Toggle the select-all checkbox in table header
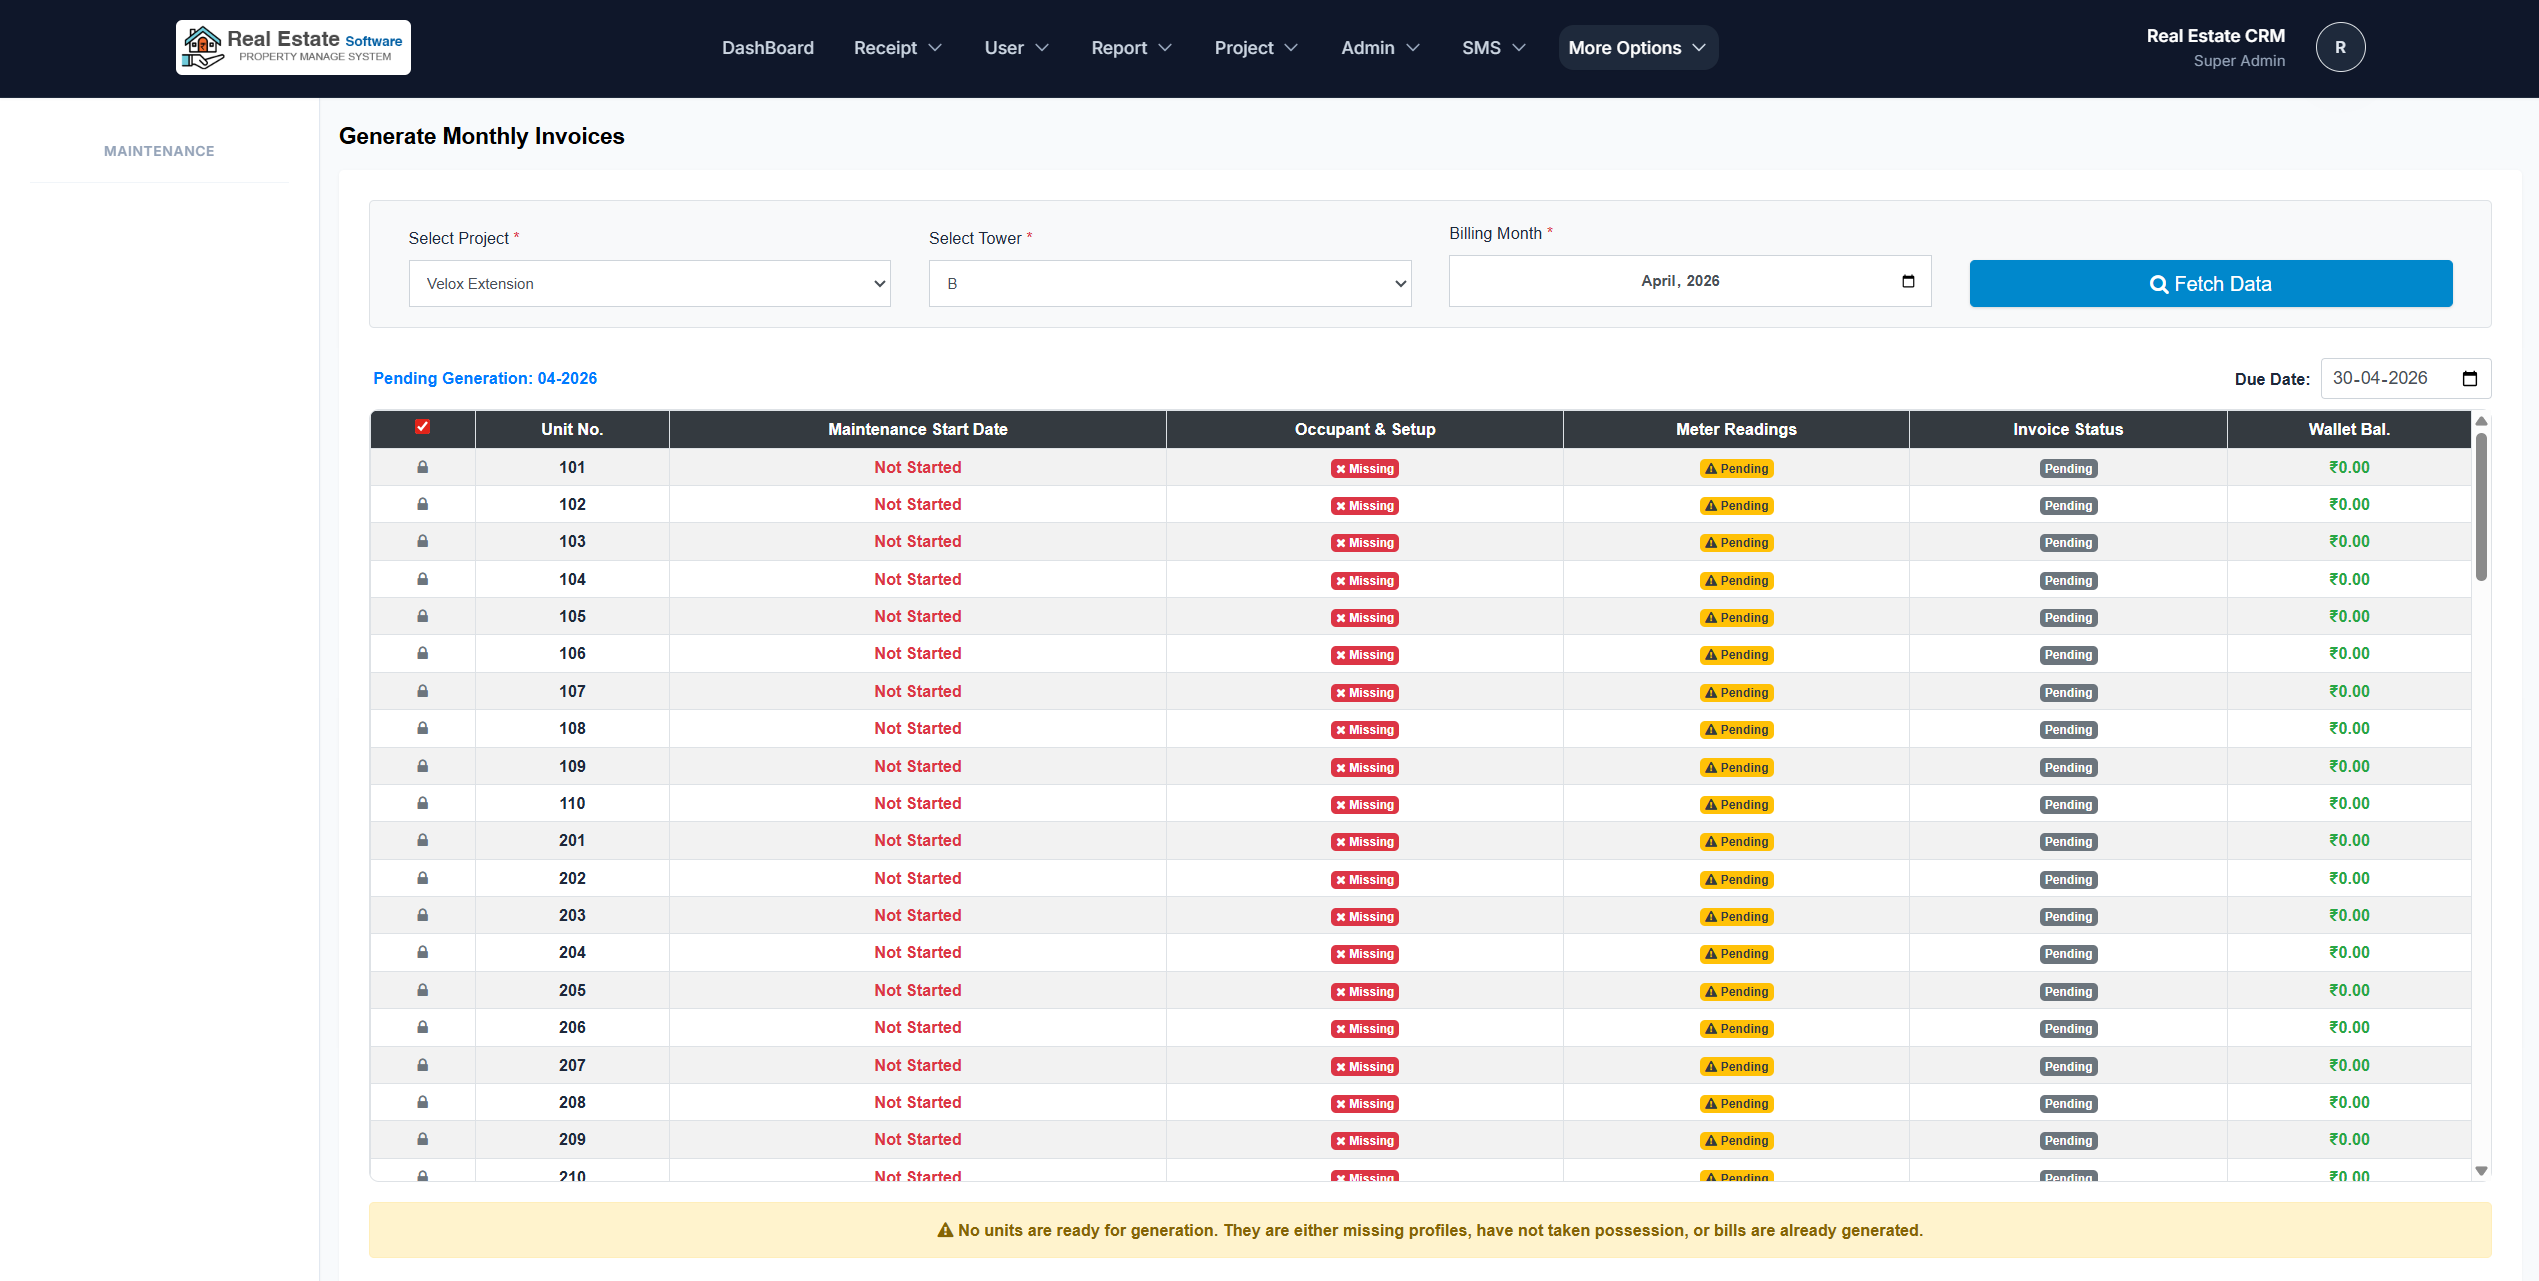Image resolution: width=2539 pixels, height=1281 pixels. 423,427
